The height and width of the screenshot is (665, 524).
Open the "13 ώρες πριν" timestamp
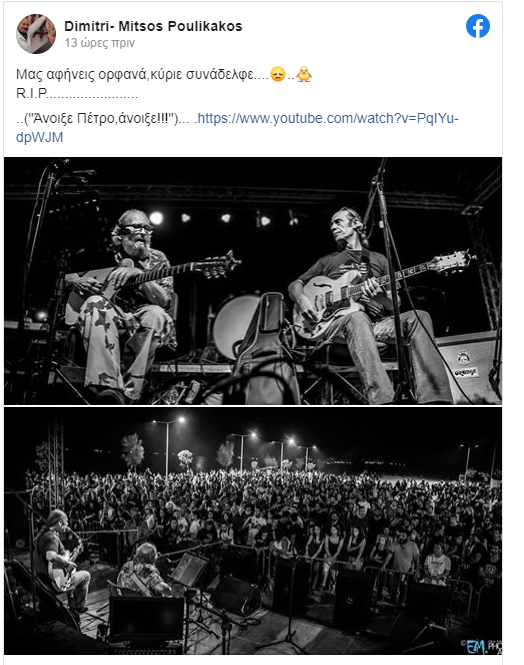[100, 43]
